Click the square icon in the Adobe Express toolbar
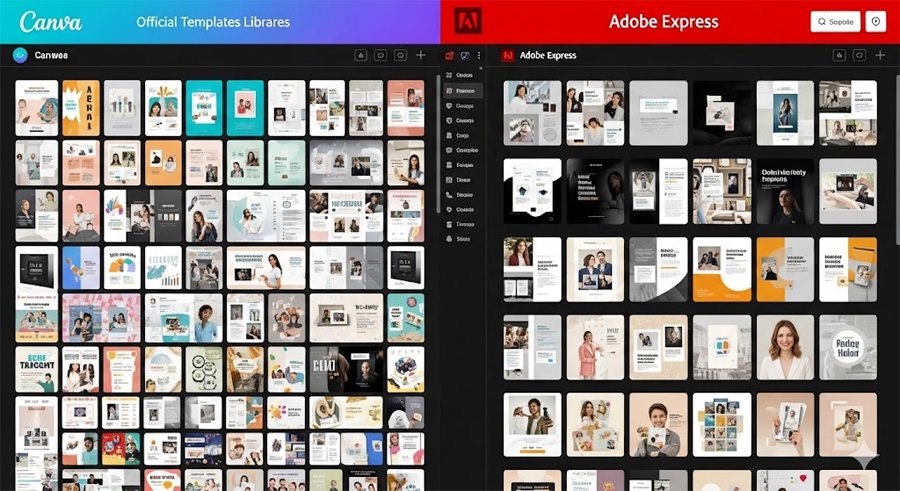Screen dimensions: 900x491 859,55
